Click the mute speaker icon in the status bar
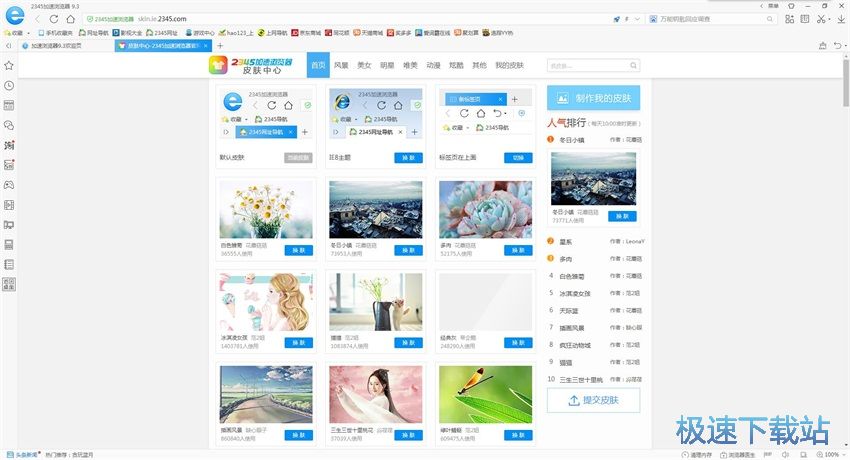 [786, 455]
